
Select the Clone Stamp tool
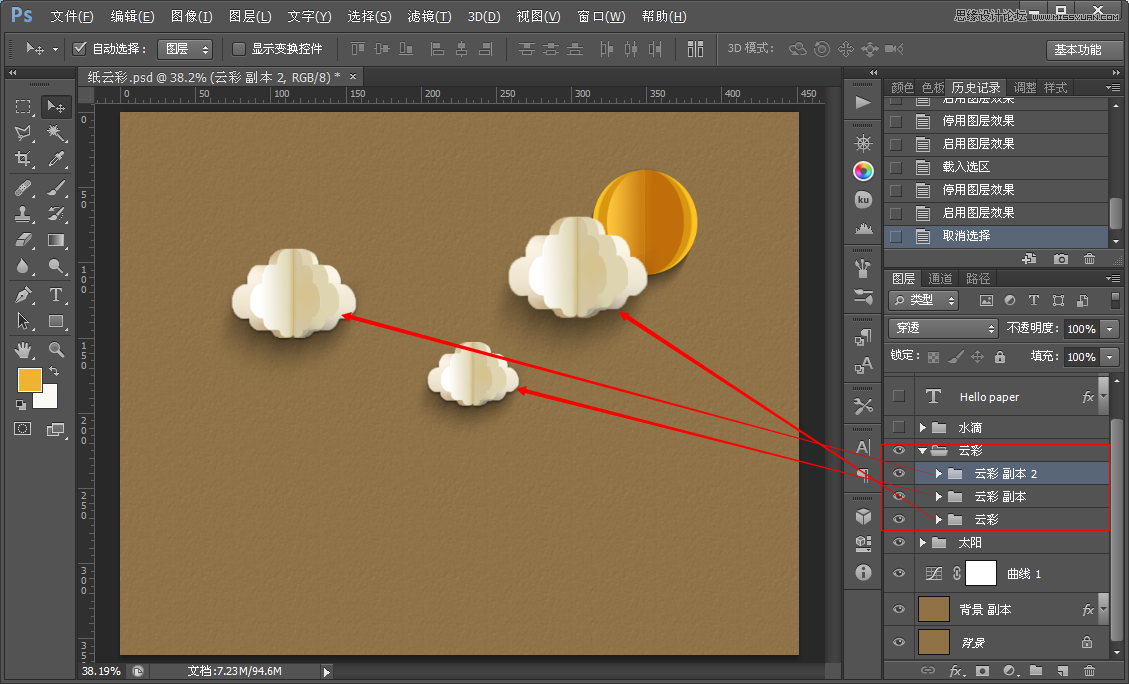(23, 214)
